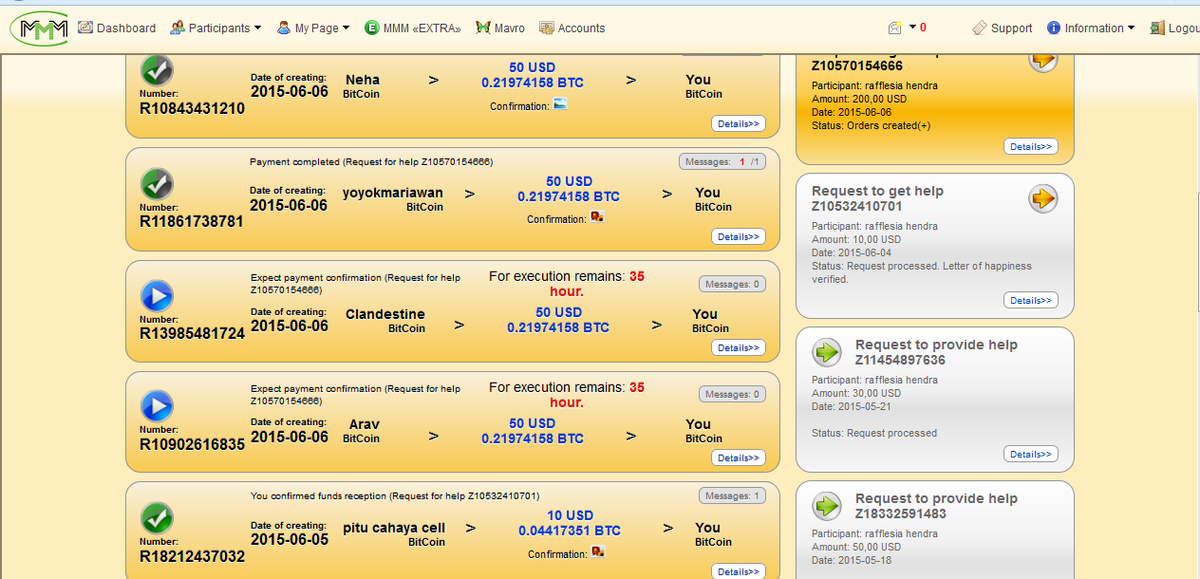This screenshot has width=1200, height=579.
Task: Click the My Page person icon
Action: tap(284, 28)
